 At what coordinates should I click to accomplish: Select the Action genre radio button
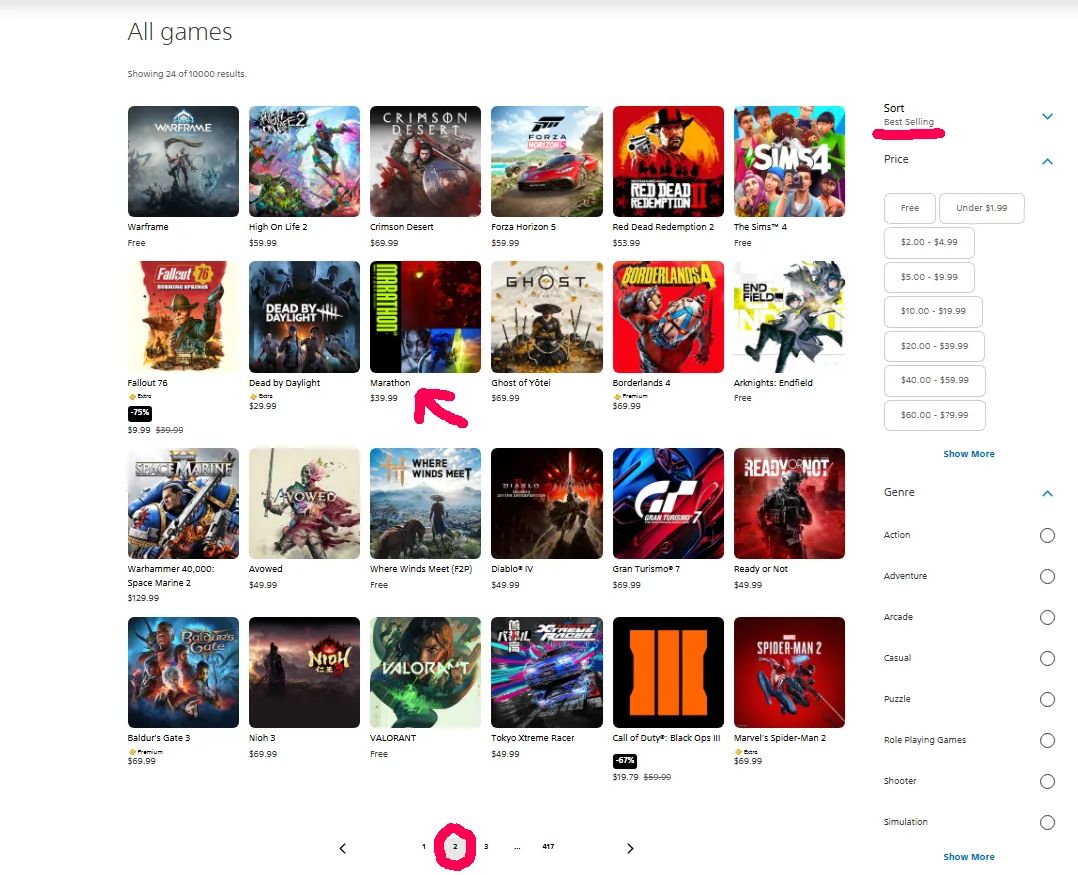point(1047,535)
